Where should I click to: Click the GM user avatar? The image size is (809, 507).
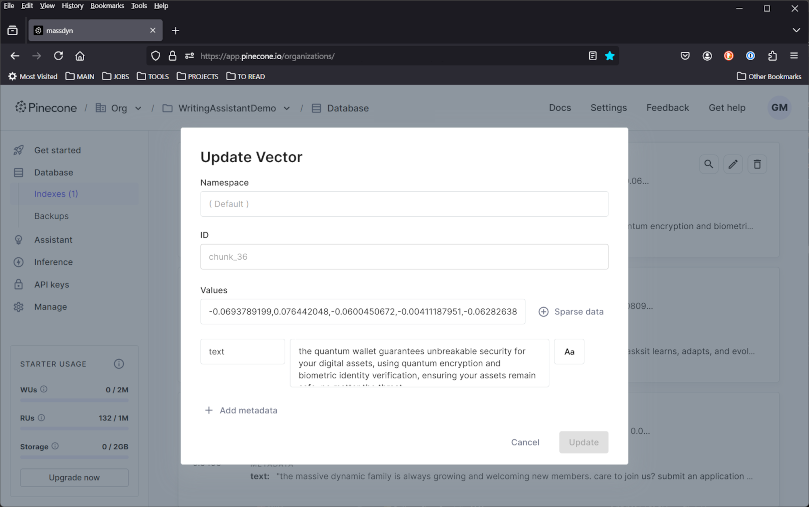(x=779, y=108)
